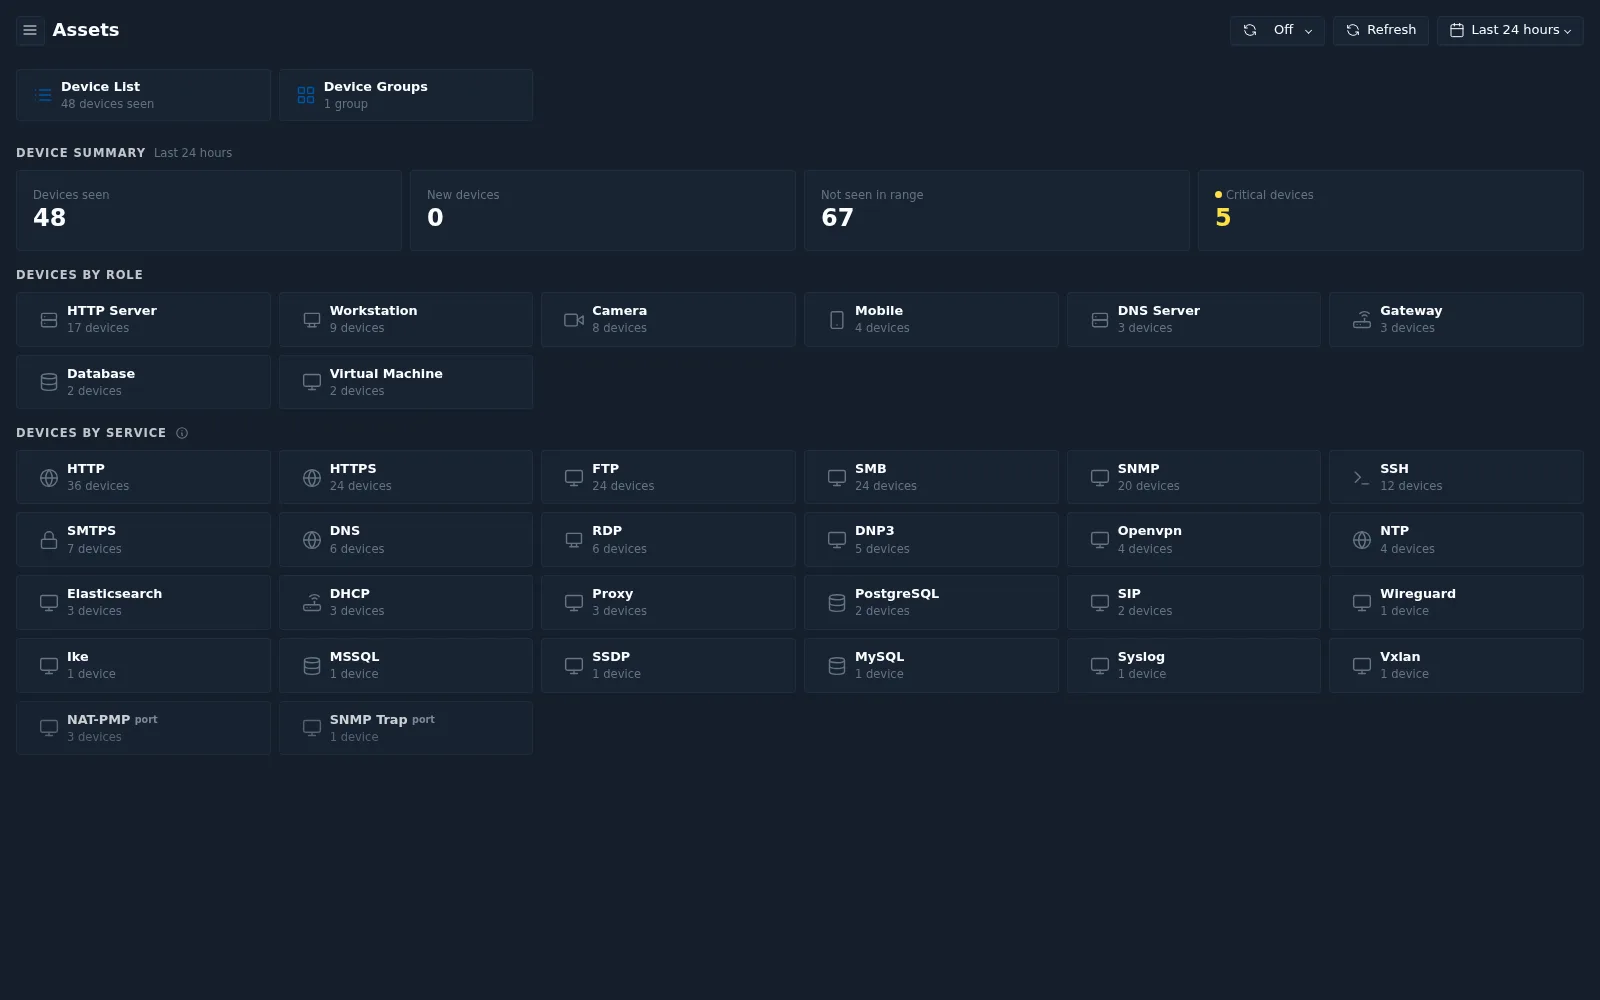Click the HTTP Server role icon

pyautogui.click(x=49, y=320)
